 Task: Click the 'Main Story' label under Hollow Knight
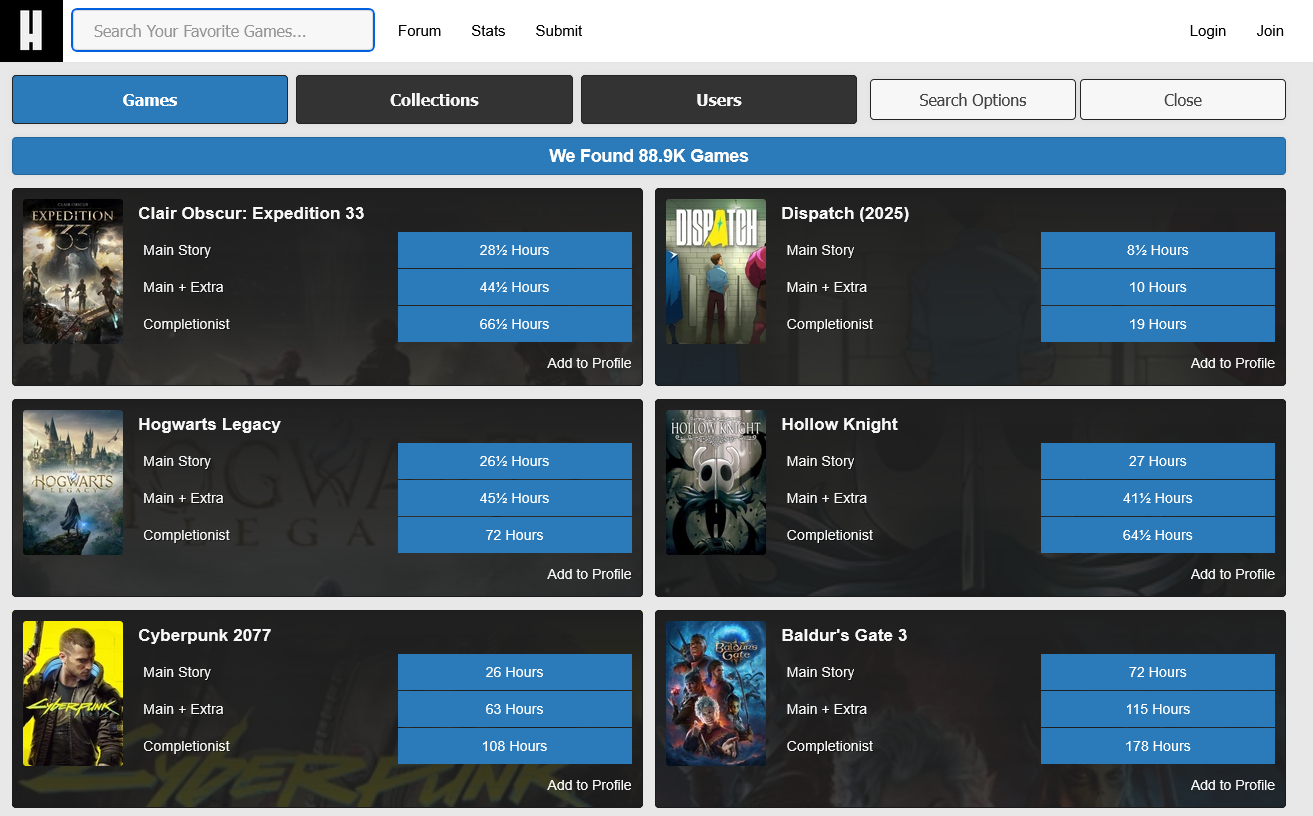click(x=820, y=461)
